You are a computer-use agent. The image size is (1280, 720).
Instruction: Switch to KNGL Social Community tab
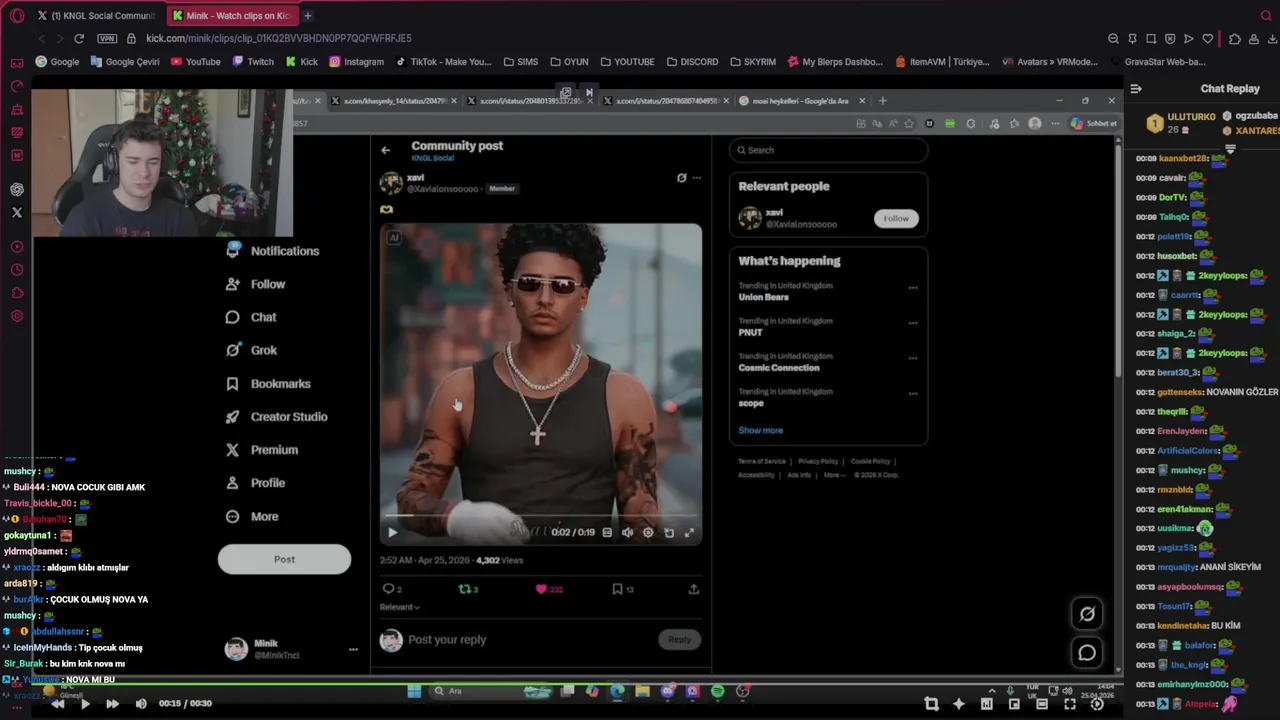(96, 15)
